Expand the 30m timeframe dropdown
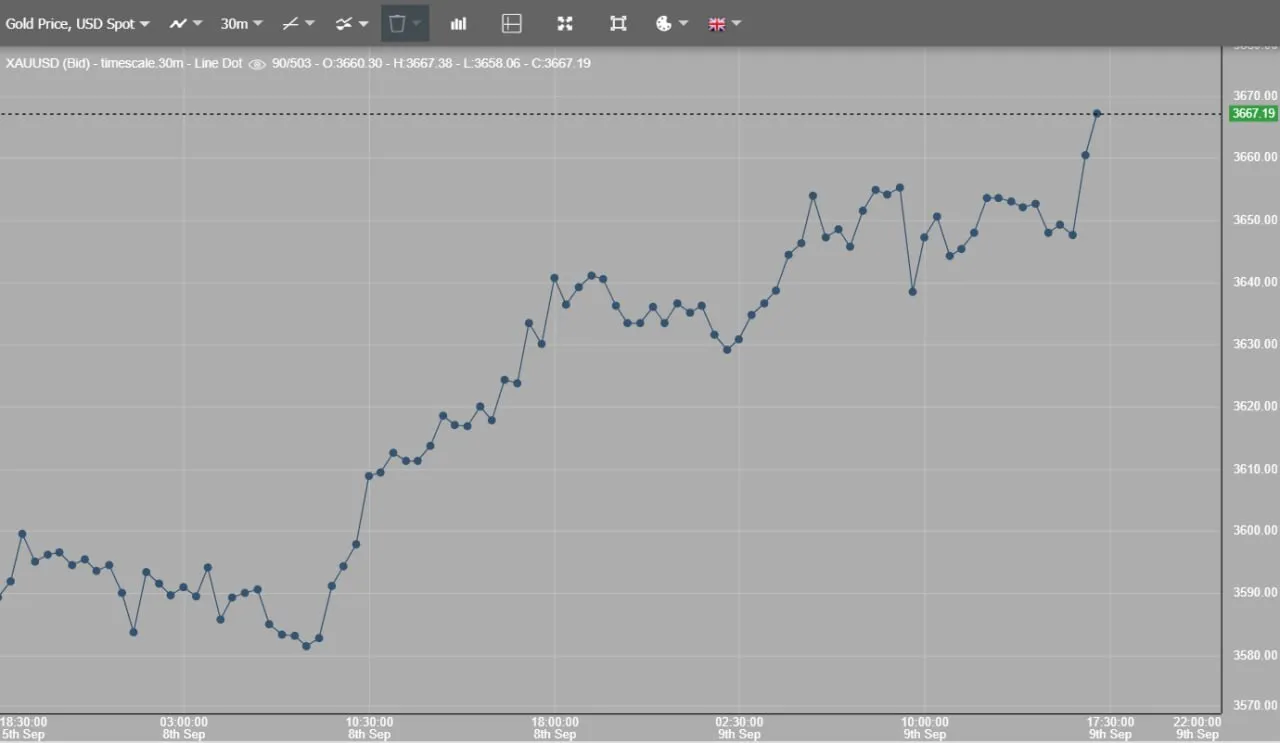 click(x=242, y=23)
